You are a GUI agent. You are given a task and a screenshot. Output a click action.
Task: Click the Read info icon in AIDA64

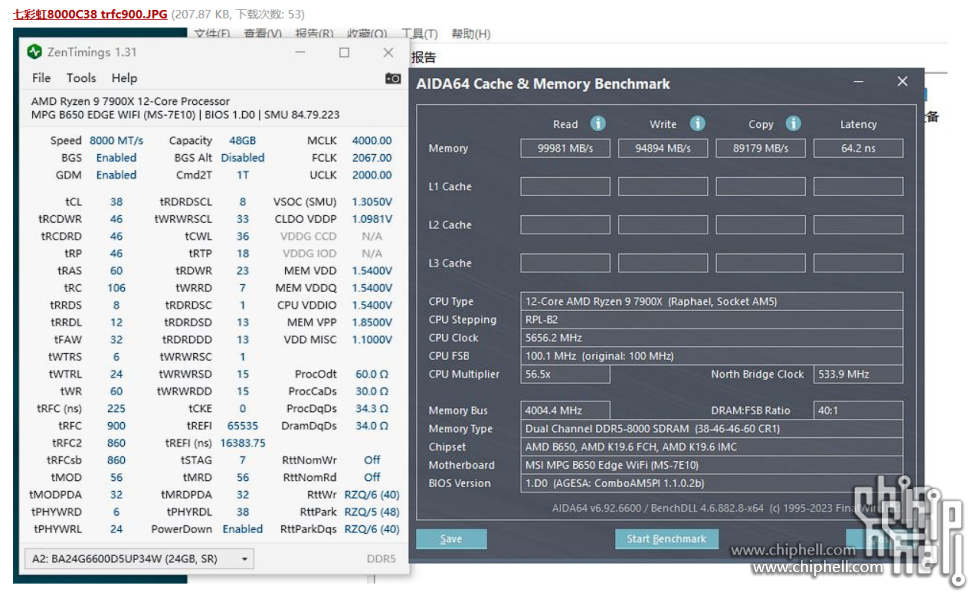click(598, 124)
